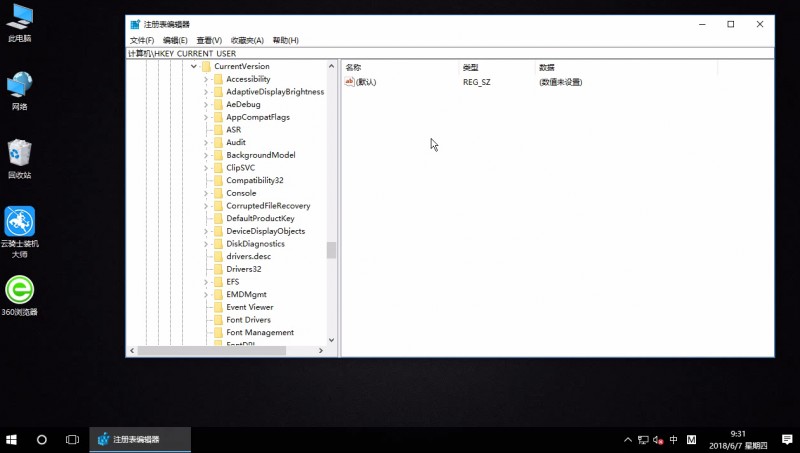Select the drivers.desc folder icon

(x=218, y=256)
